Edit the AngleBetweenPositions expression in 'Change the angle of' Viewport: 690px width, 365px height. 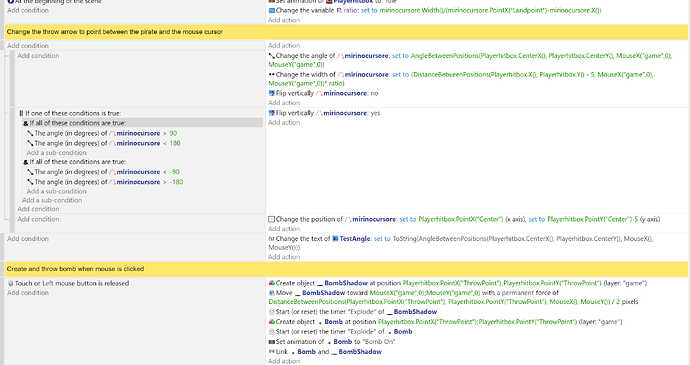(470, 60)
